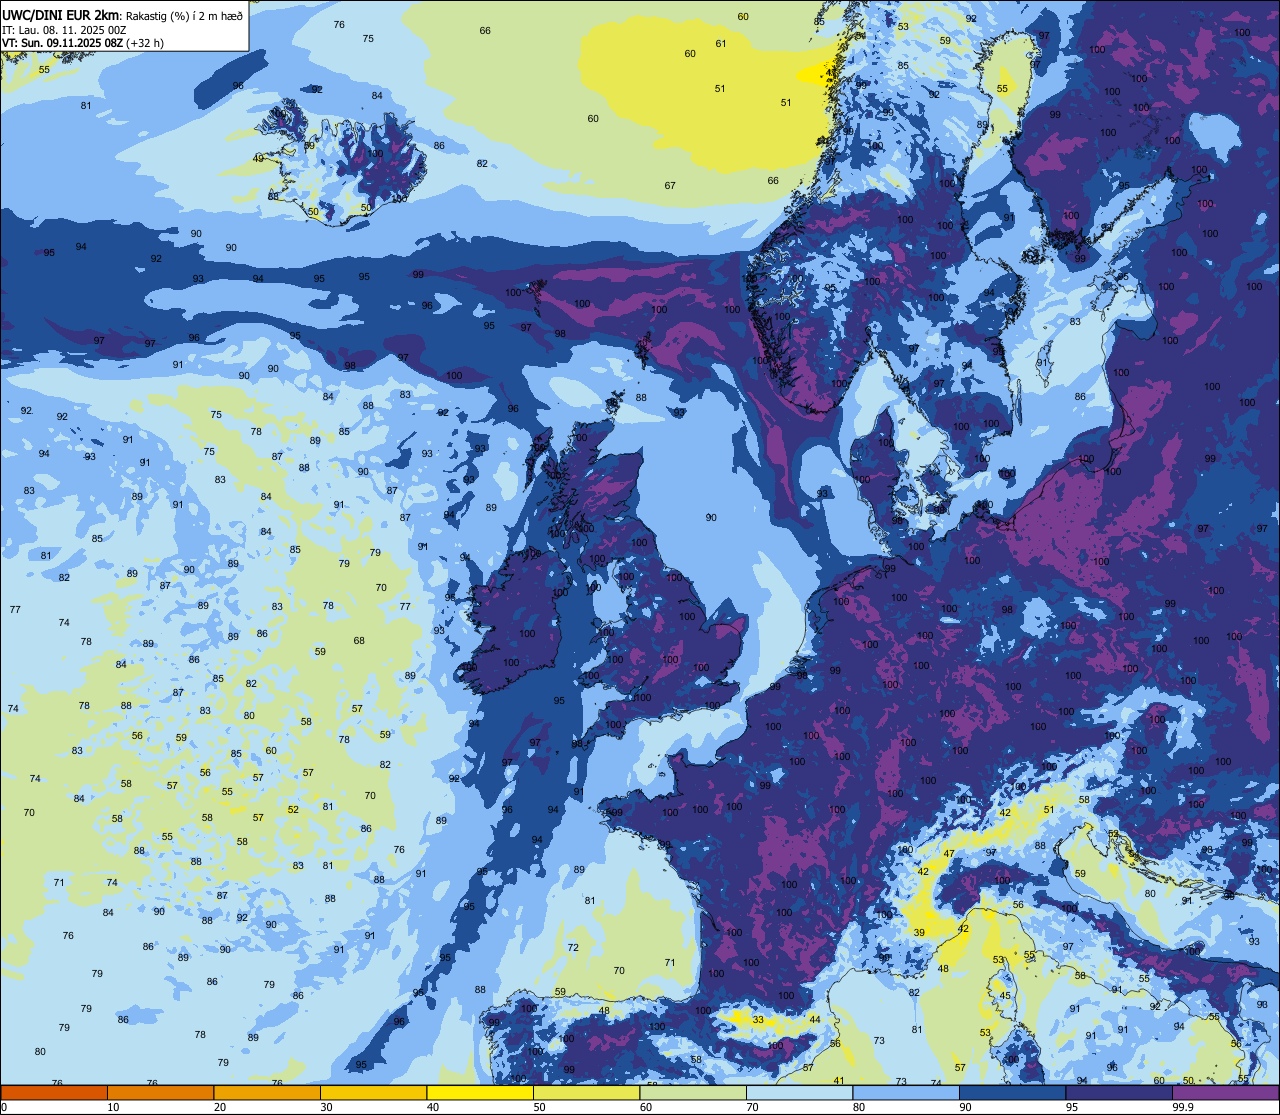Click the 0–10 dark orange legend swatch
Viewport: 1280px width, 1115px height.
[54, 1092]
